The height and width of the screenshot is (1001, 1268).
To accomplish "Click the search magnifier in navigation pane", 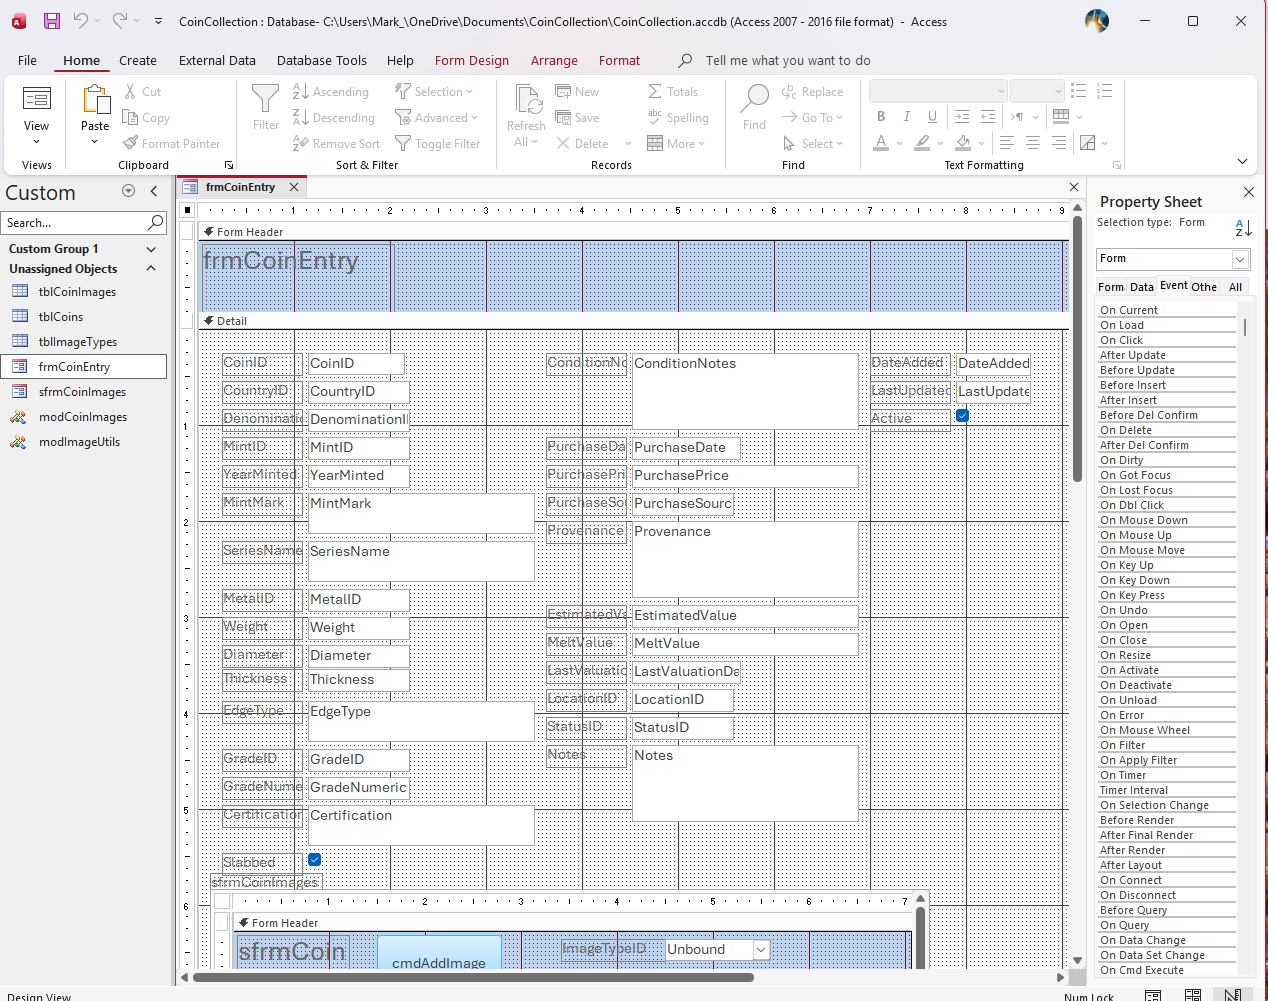I will click(156, 222).
